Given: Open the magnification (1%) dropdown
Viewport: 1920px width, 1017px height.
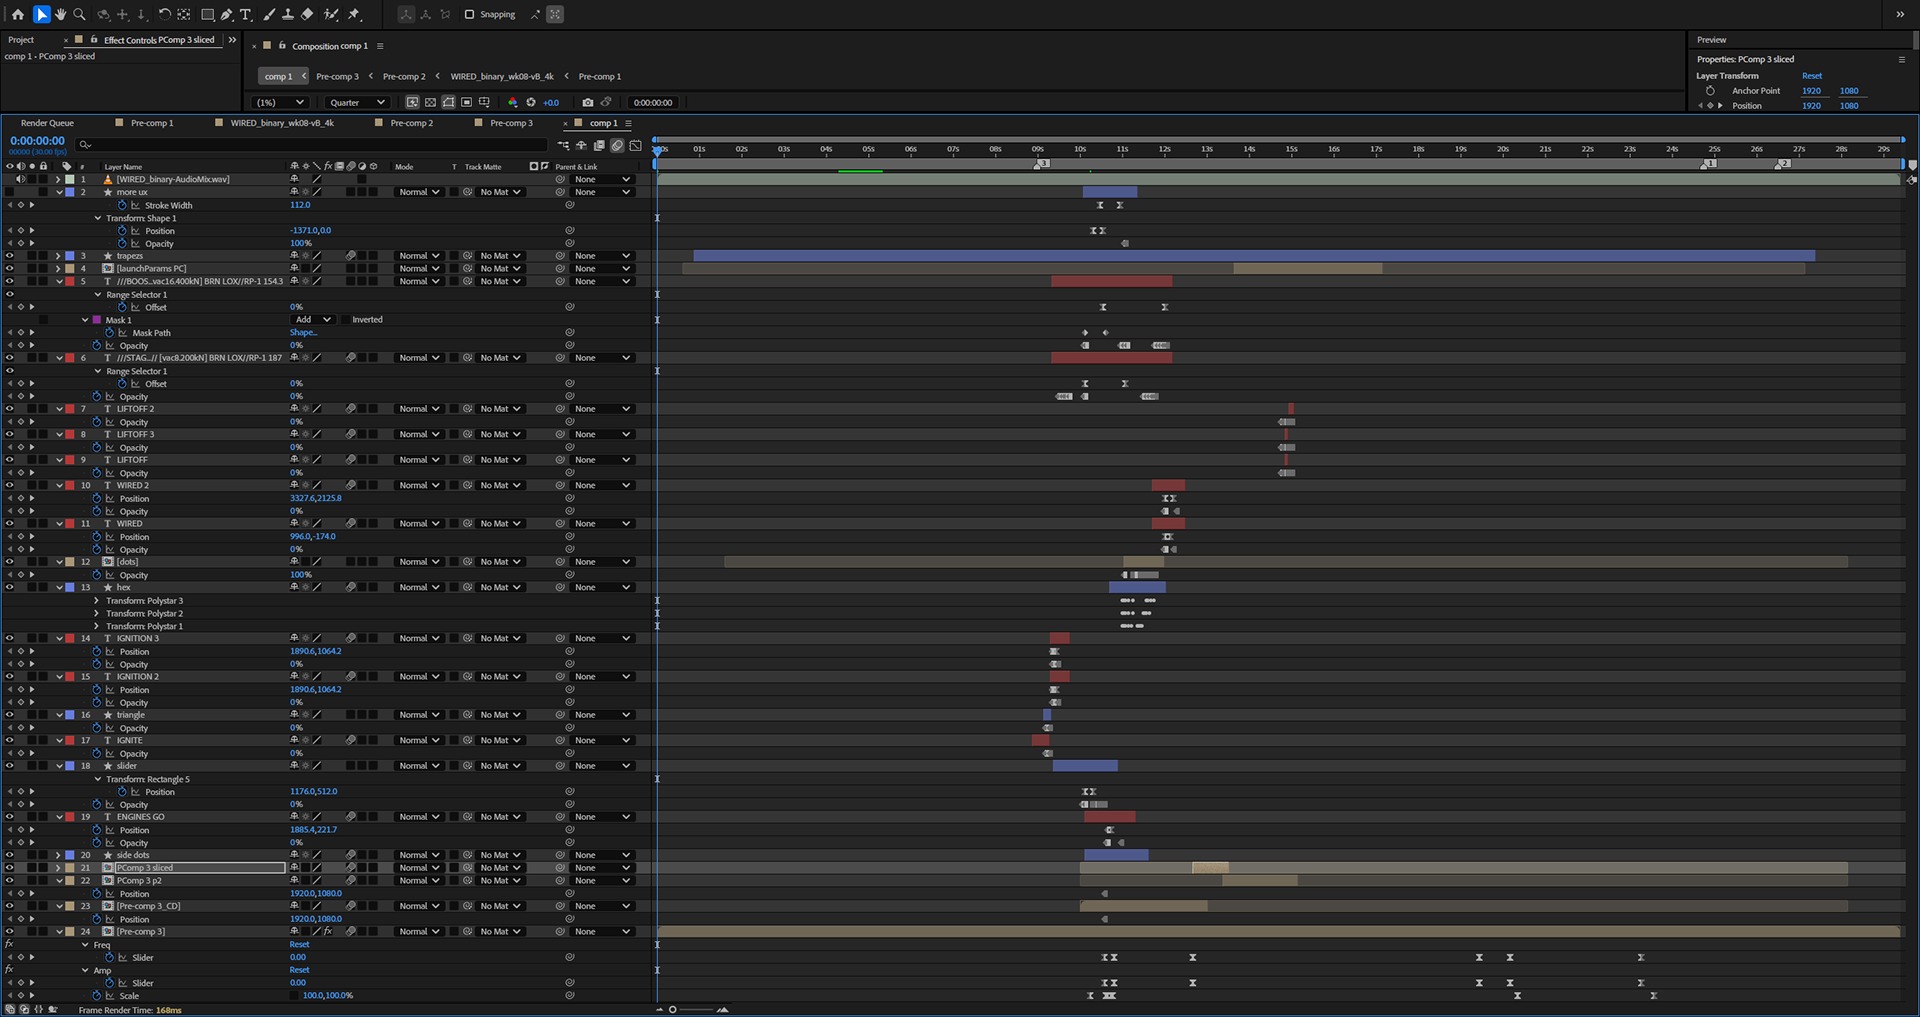Looking at the screenshot, I should [x=280, y=102].
